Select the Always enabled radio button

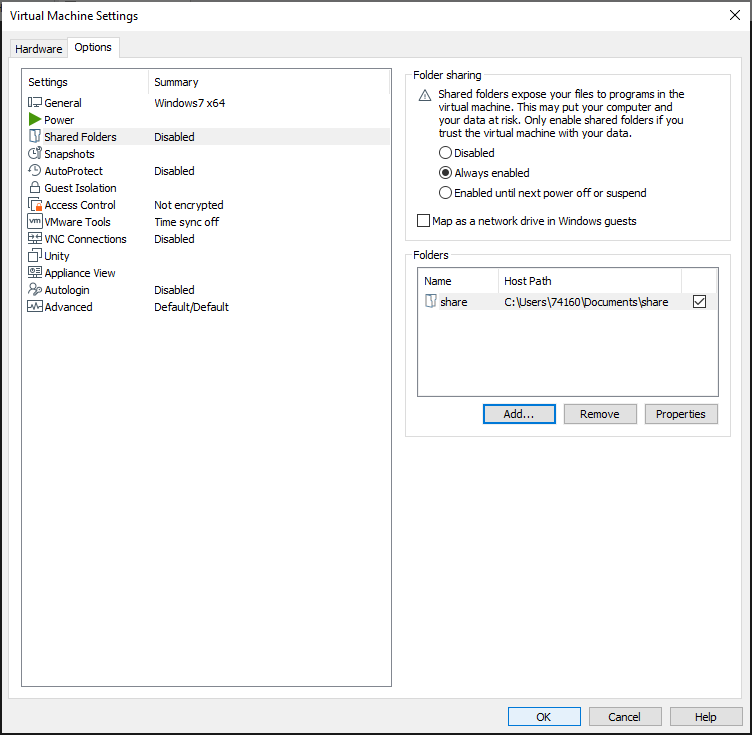(445, 173)
